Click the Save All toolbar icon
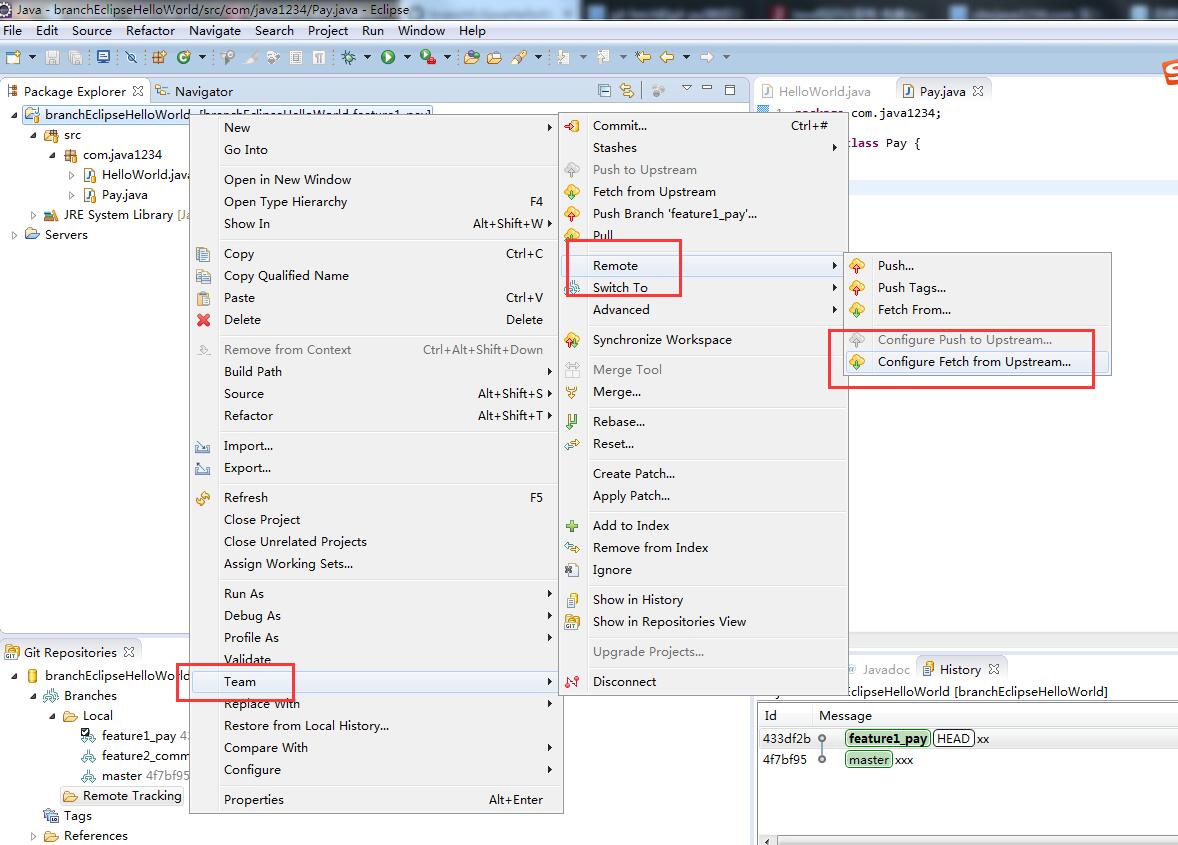 pyautogui.click(x=76, y=57)
